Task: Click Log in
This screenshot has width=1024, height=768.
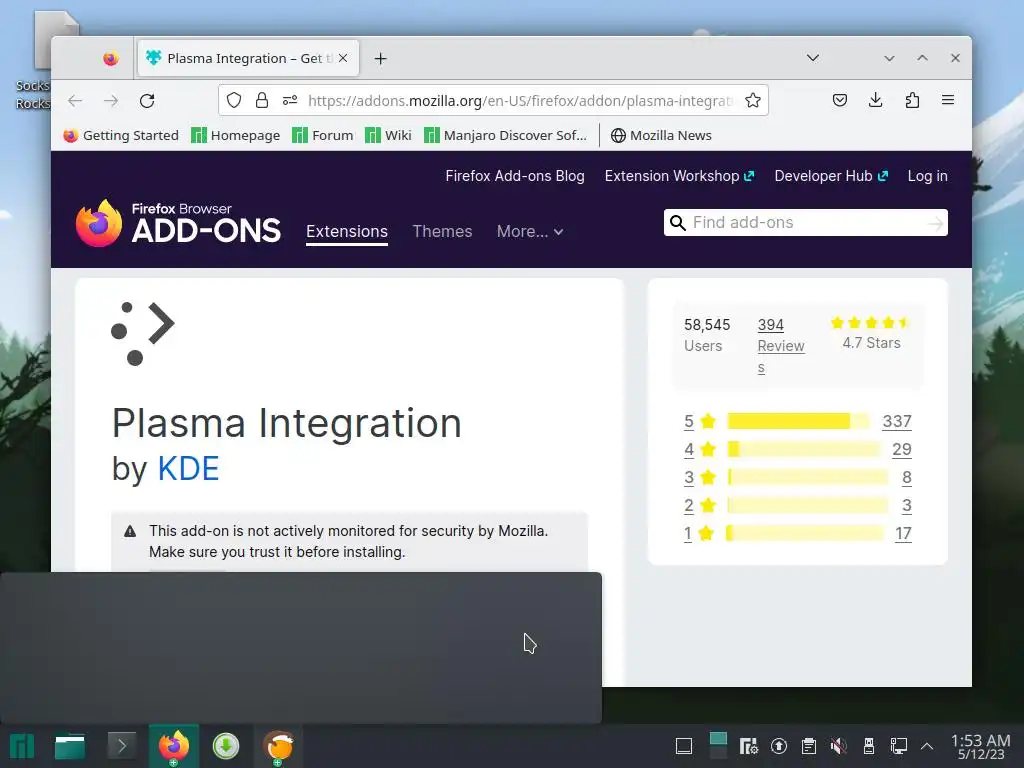Action: pyautogui.click(x=927, y=176)
